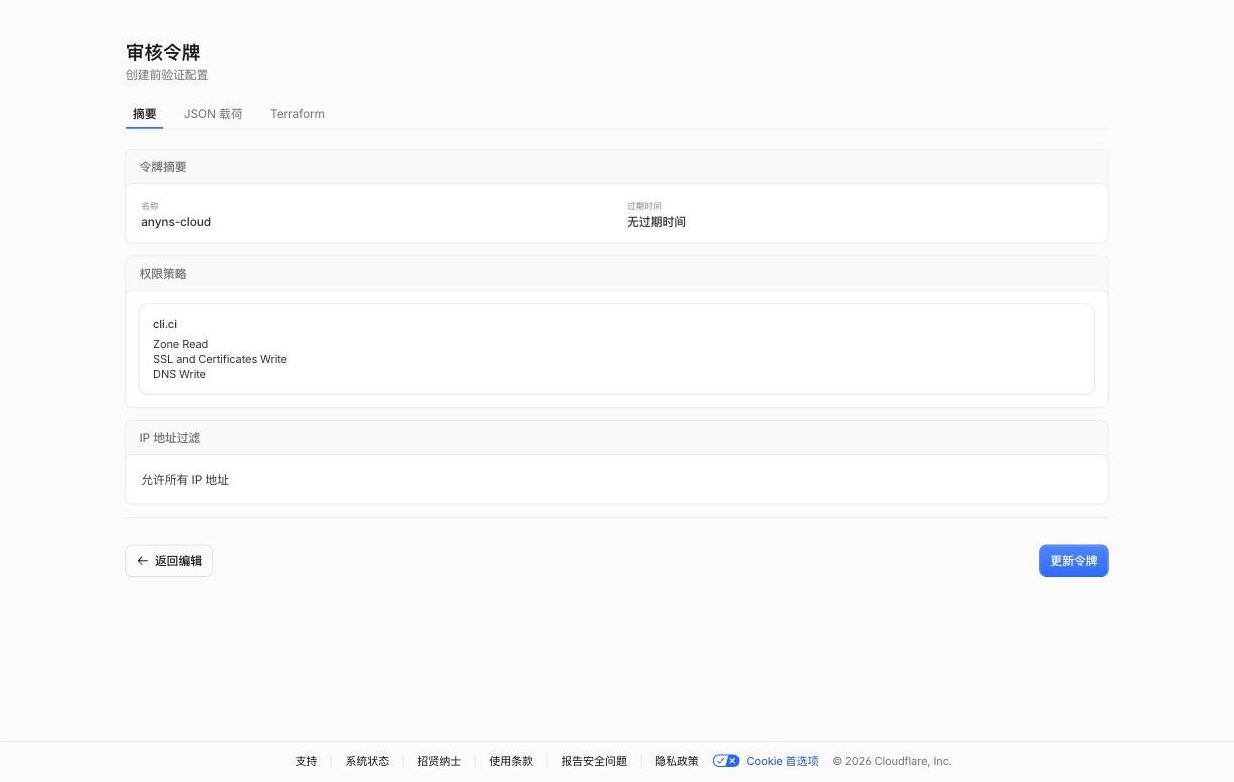1234x782 pixels.
Task: Click the © 2026 Cloudflare, Inc. text
Action: [892, 761]
